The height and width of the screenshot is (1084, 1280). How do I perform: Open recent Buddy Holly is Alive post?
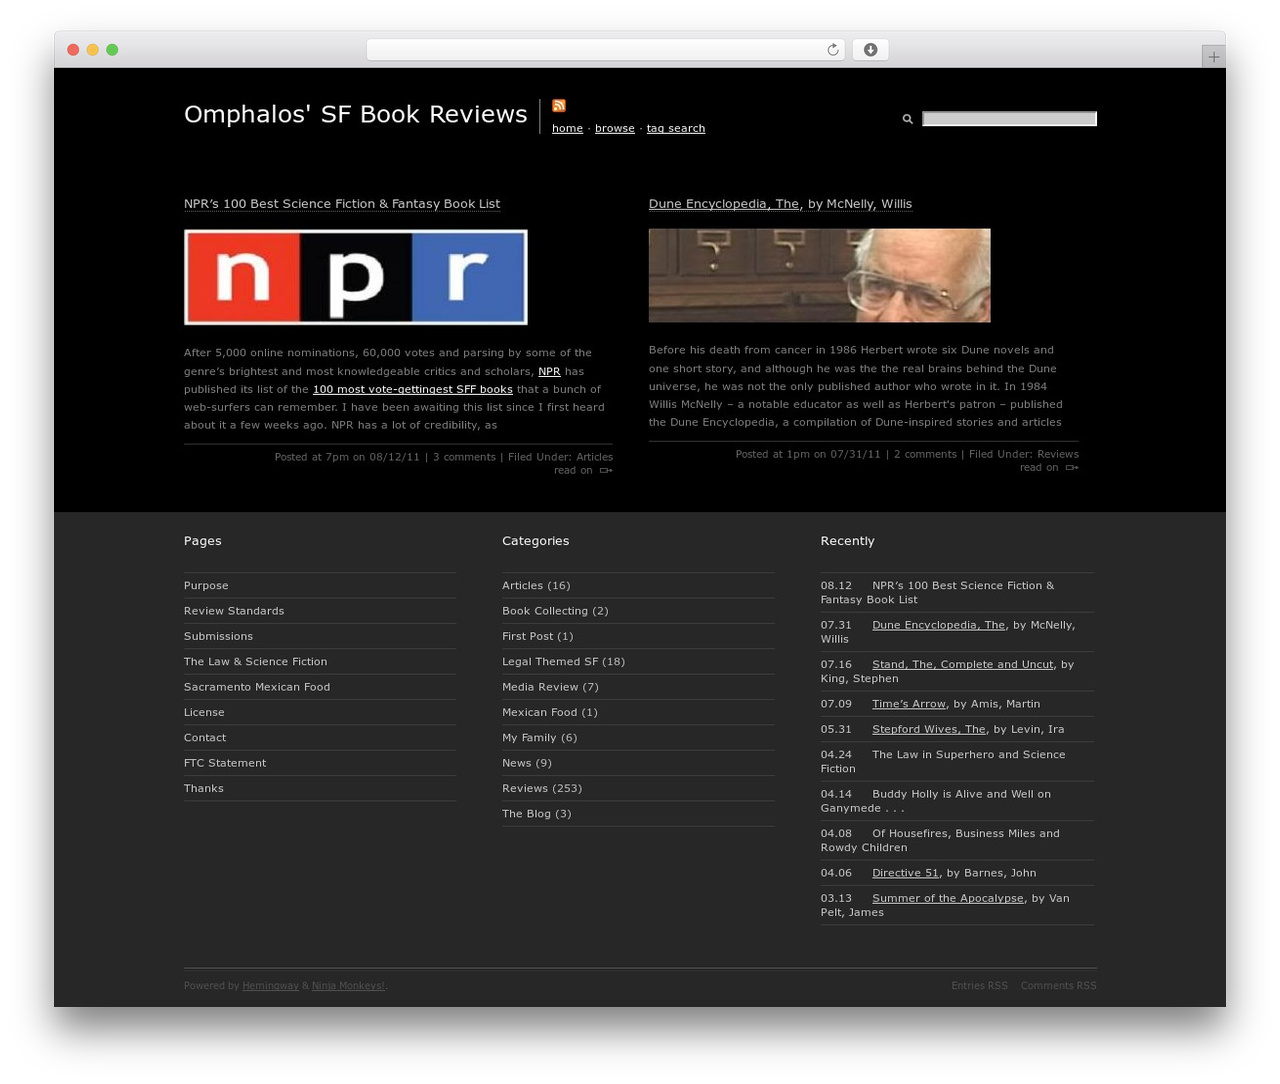click(x=936, y=801)
